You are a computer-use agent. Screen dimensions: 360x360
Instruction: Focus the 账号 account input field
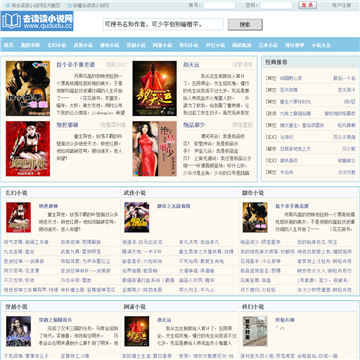tap(219, 5)
